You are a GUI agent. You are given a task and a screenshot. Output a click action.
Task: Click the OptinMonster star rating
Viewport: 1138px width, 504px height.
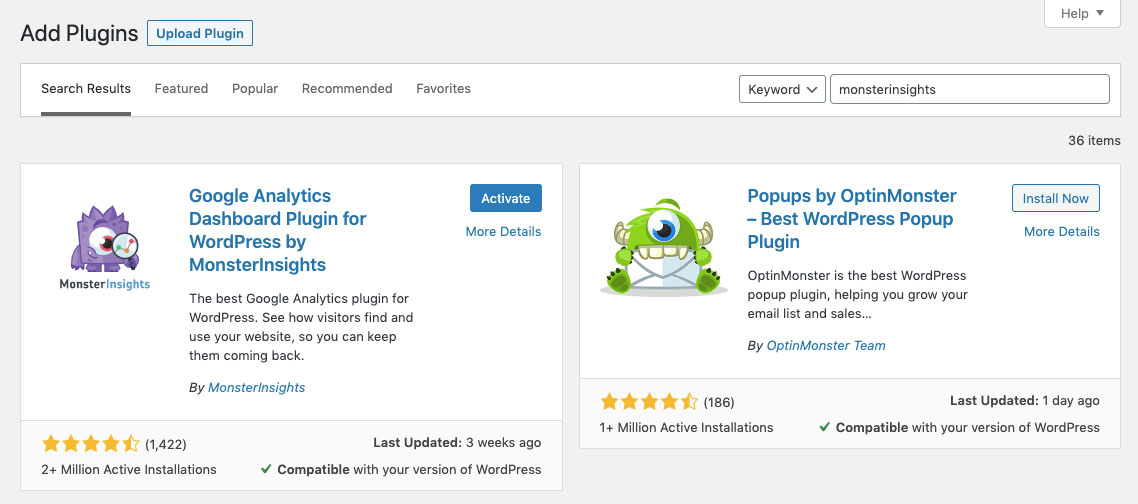(649, 402)
